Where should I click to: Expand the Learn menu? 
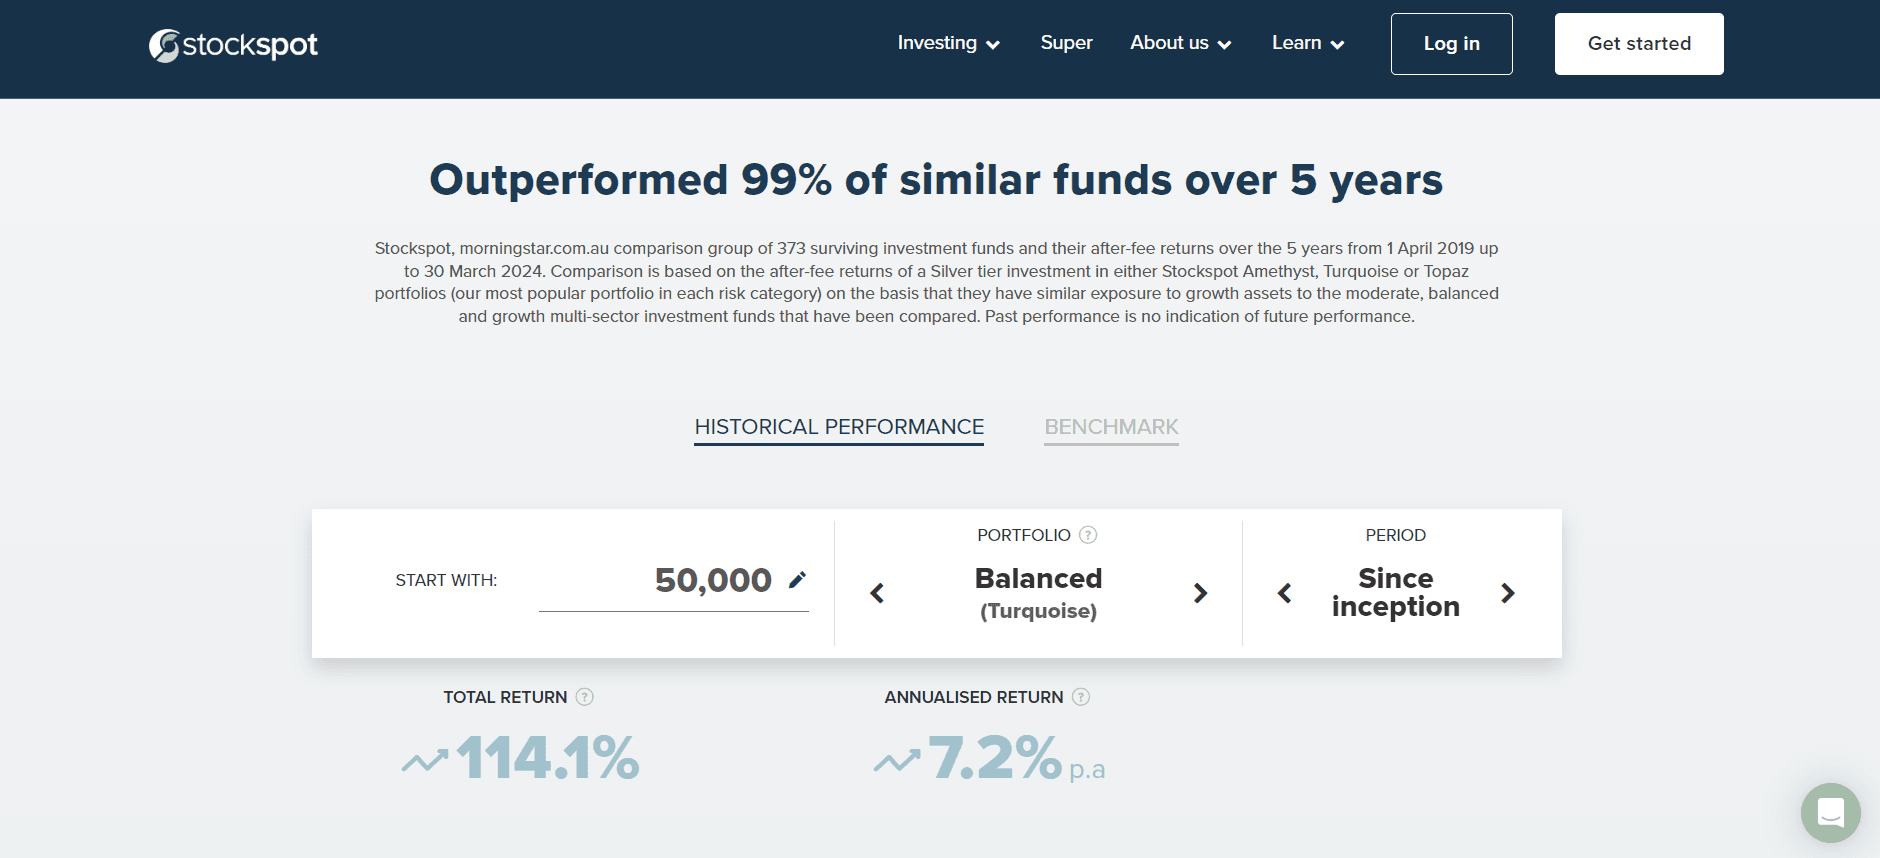(x=1308, y=43)
